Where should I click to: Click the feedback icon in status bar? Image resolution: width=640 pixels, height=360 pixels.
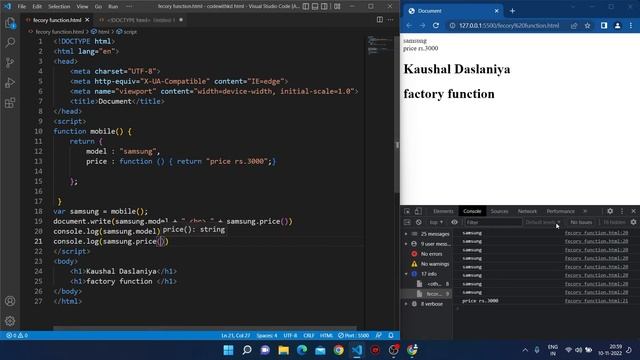coord(379,336)
